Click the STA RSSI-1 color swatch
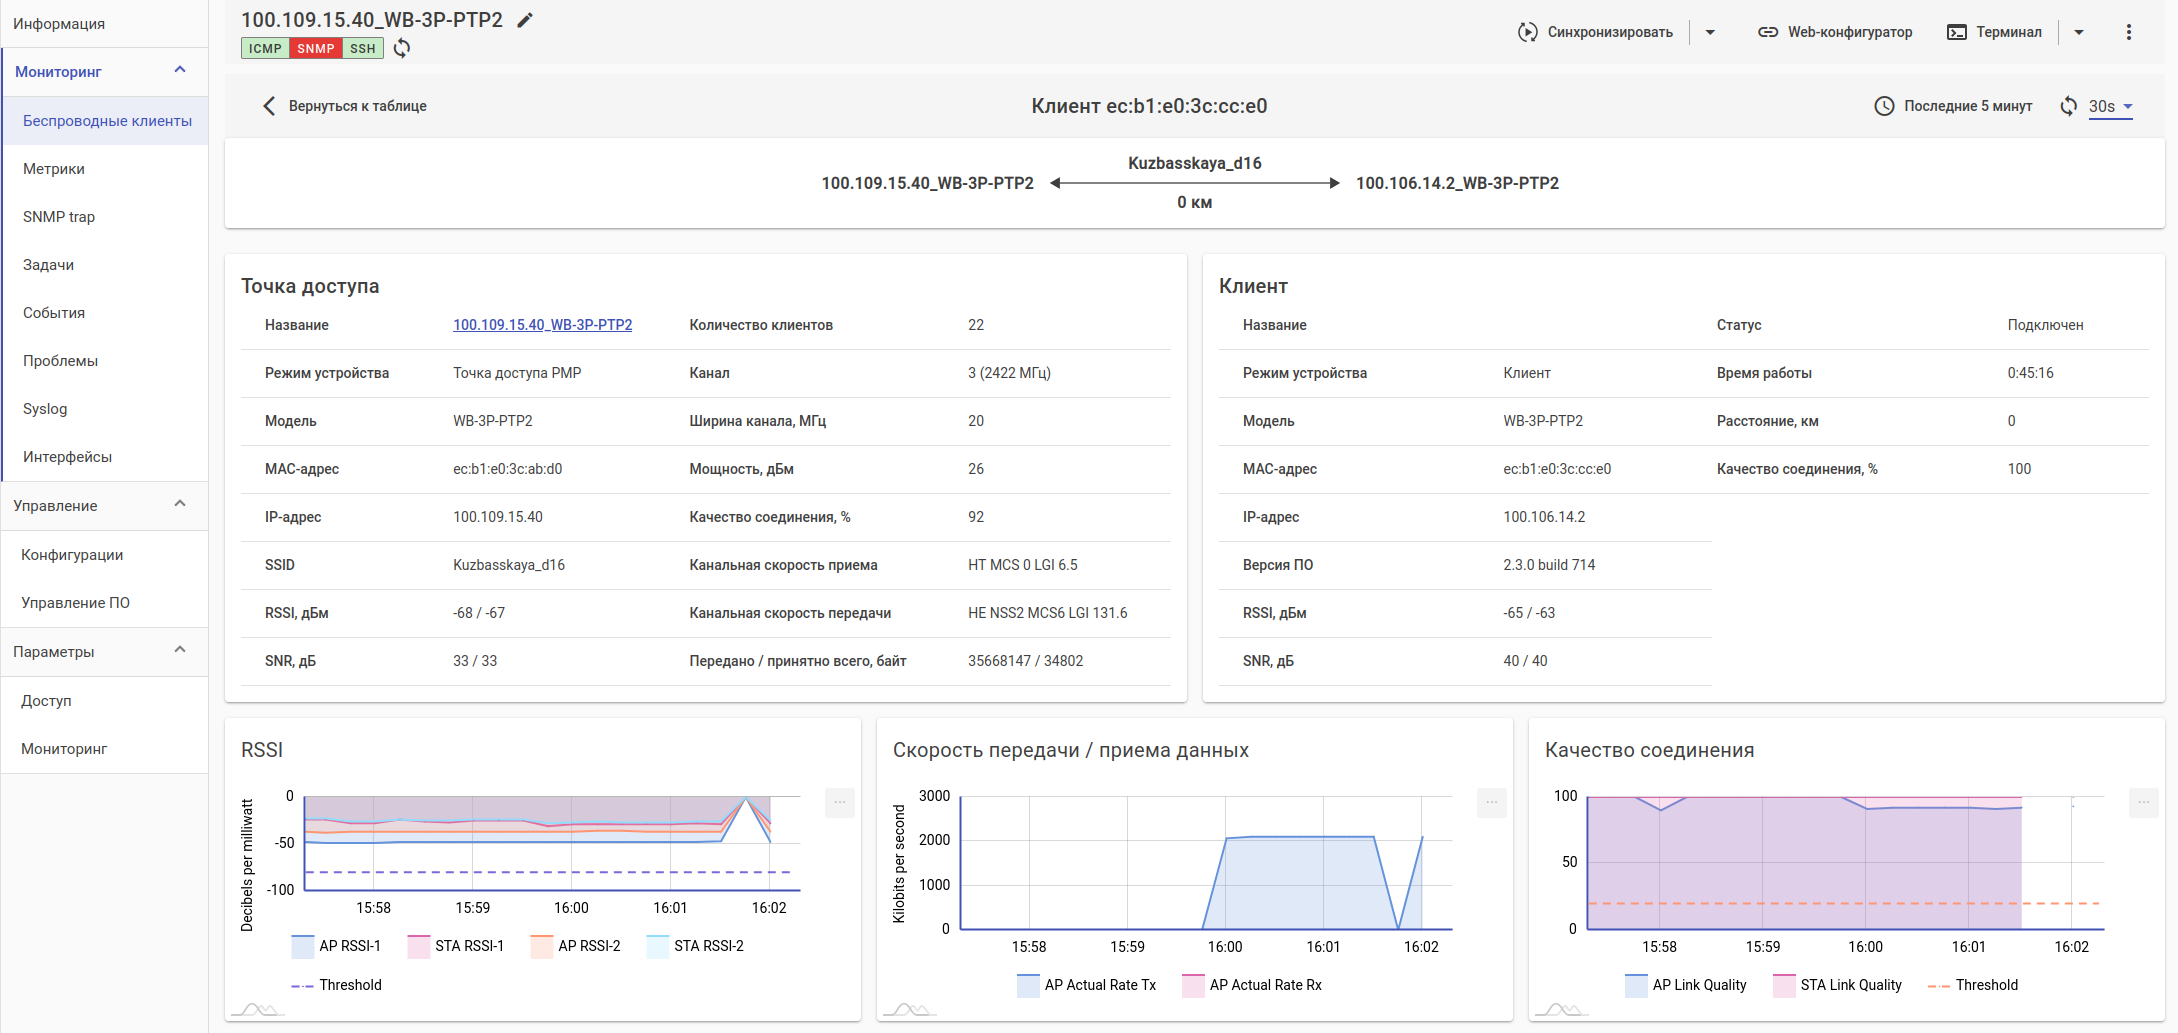Image resolution: width=2178 pixels, height=1033 pixels. click(419, 946)
